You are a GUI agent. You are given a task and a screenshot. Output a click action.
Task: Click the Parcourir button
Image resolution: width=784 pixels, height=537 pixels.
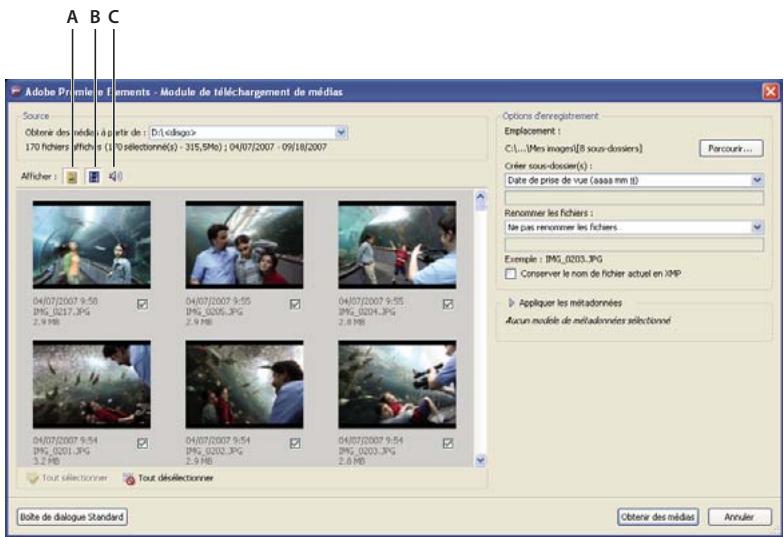[730, 148]
